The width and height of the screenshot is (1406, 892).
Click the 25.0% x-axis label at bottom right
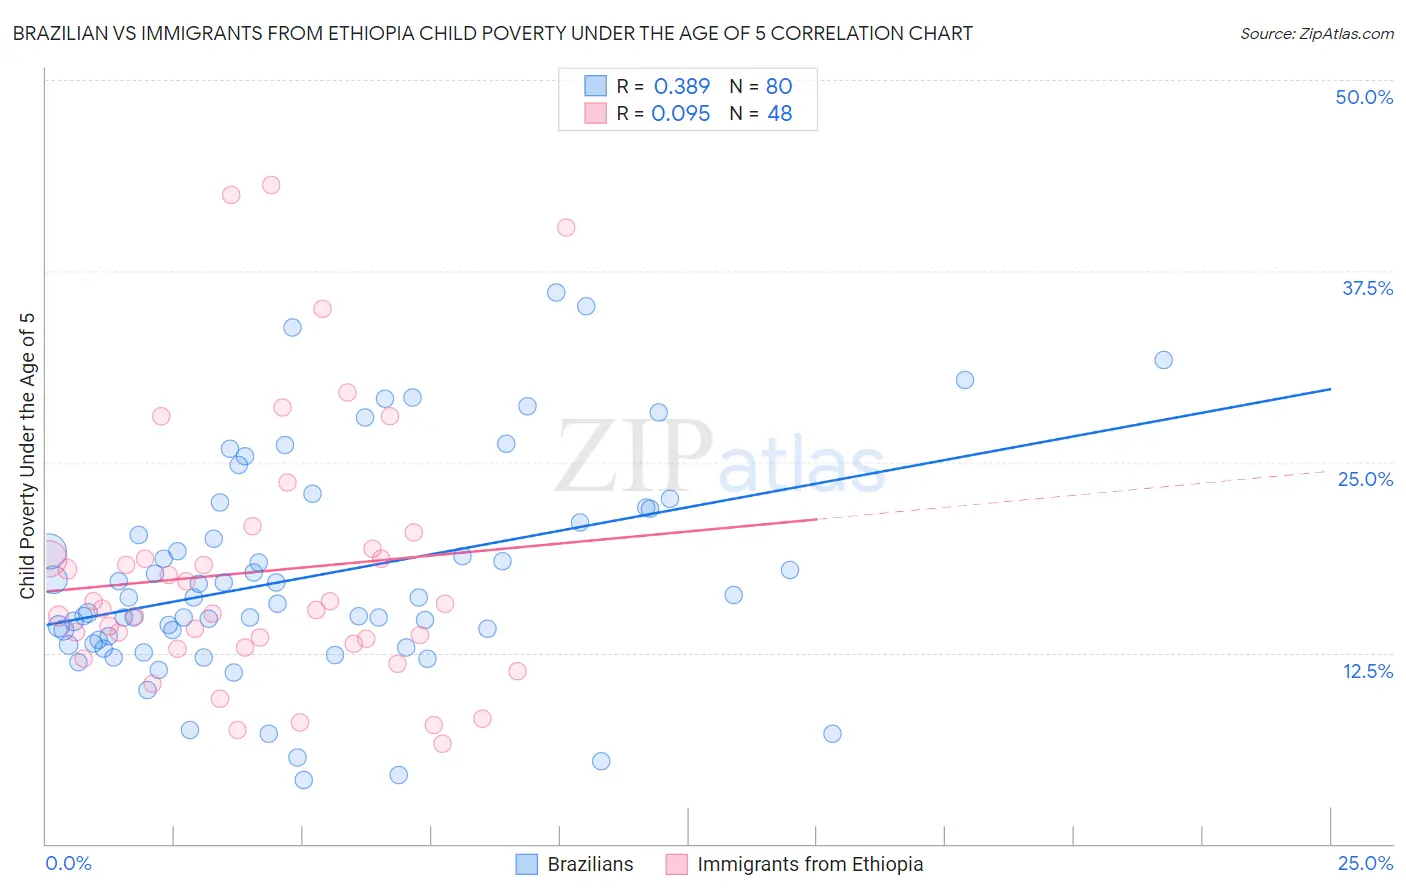tap(1365, 863)
